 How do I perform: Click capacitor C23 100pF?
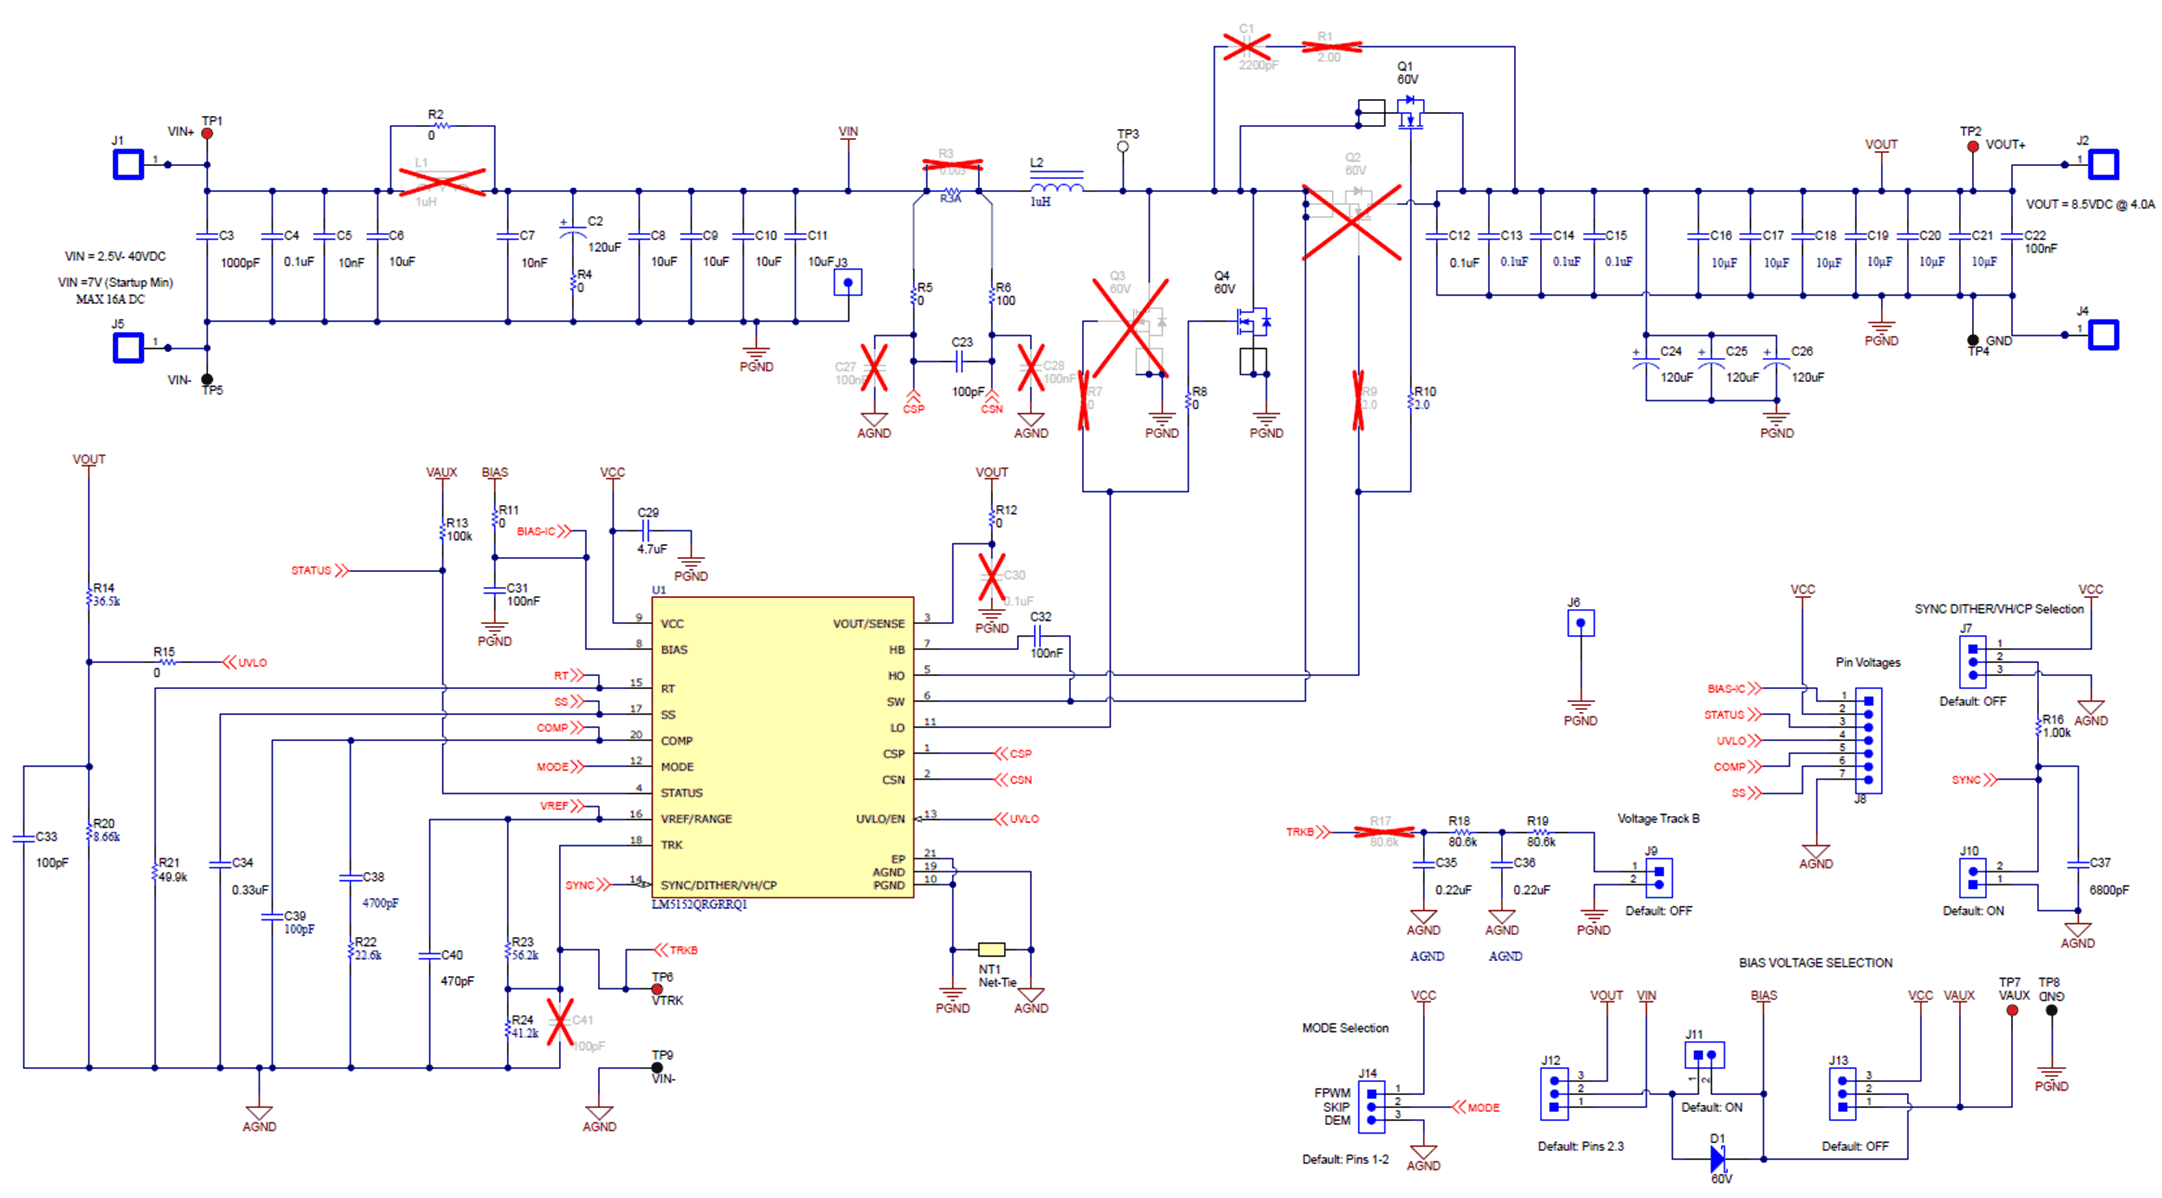tap(958, 361)
